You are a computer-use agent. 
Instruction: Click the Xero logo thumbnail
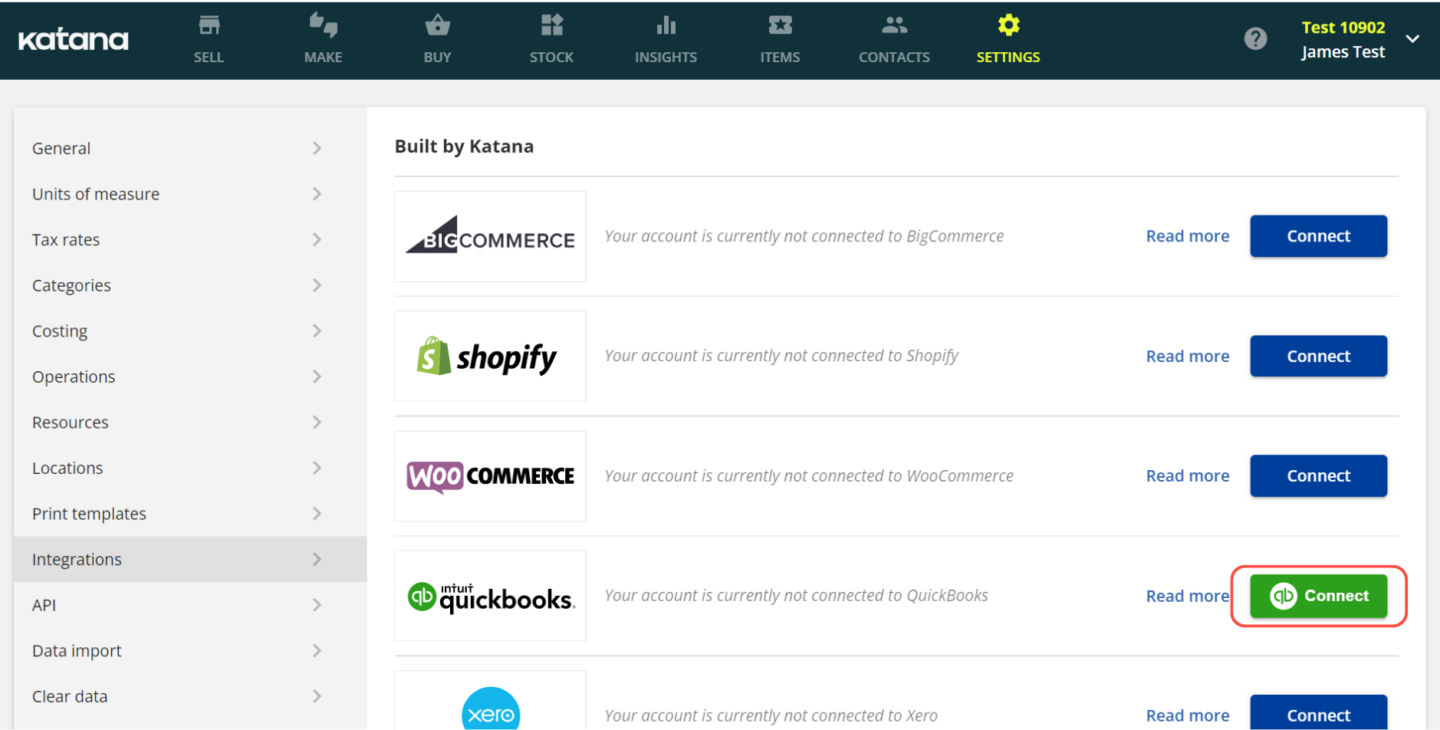(x=490, y=710)
